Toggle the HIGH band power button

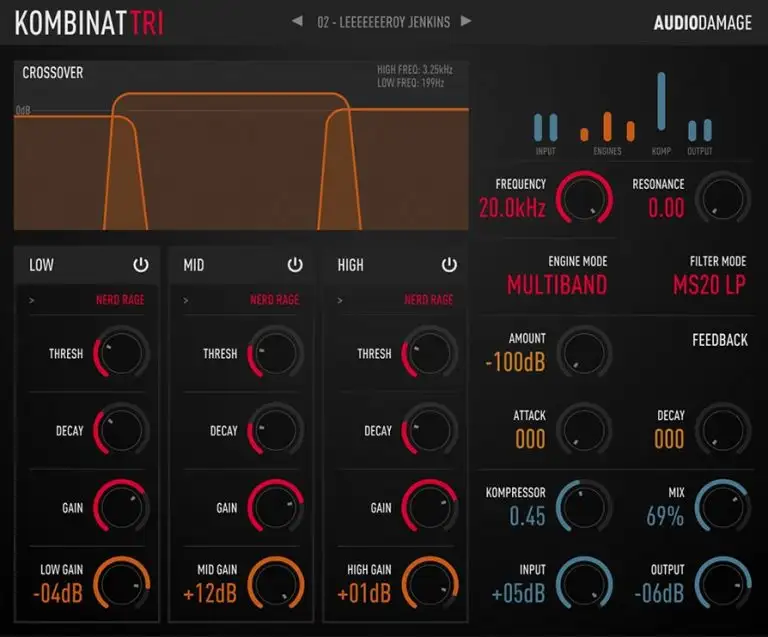click(449, 265)
